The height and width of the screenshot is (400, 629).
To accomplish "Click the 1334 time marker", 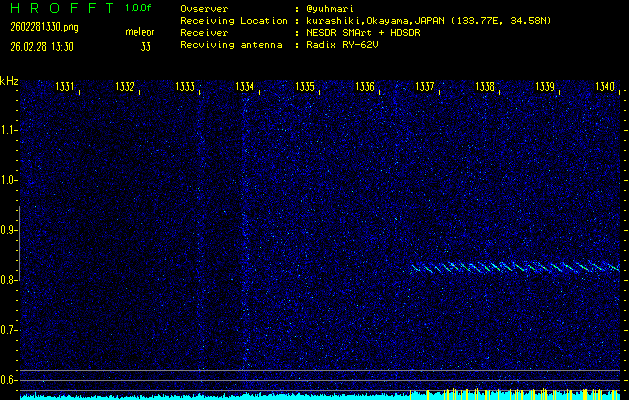I will [x=245, y=88].
